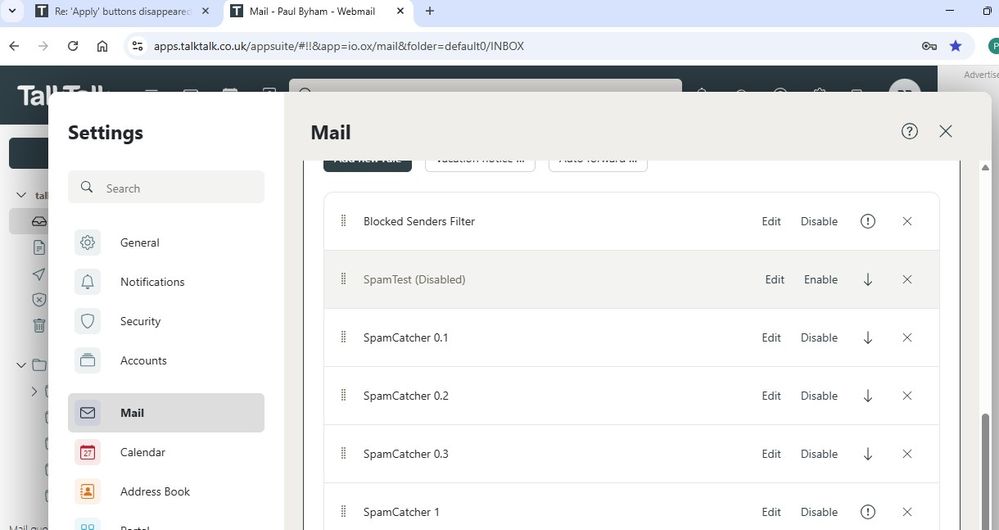Edit the SpamCatcher 0.2 rule
The image size is (999, 530).
tap(770, 396)
